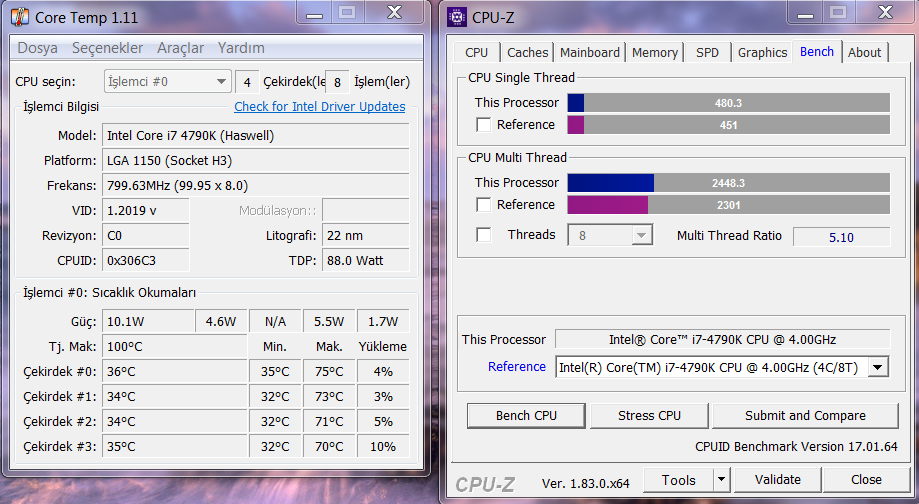The image size is (919, 504).
Task: Click Check for Intel Driver Updates link
Action: 320,107
